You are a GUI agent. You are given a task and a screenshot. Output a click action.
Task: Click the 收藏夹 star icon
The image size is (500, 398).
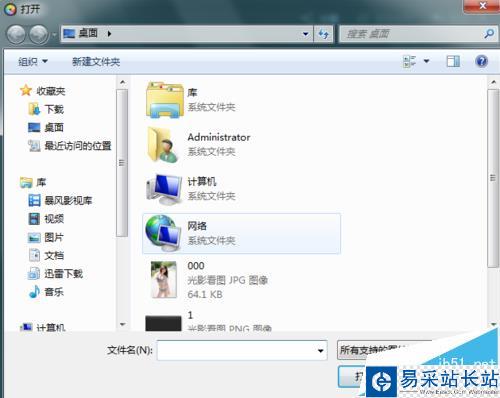[26, 90]
